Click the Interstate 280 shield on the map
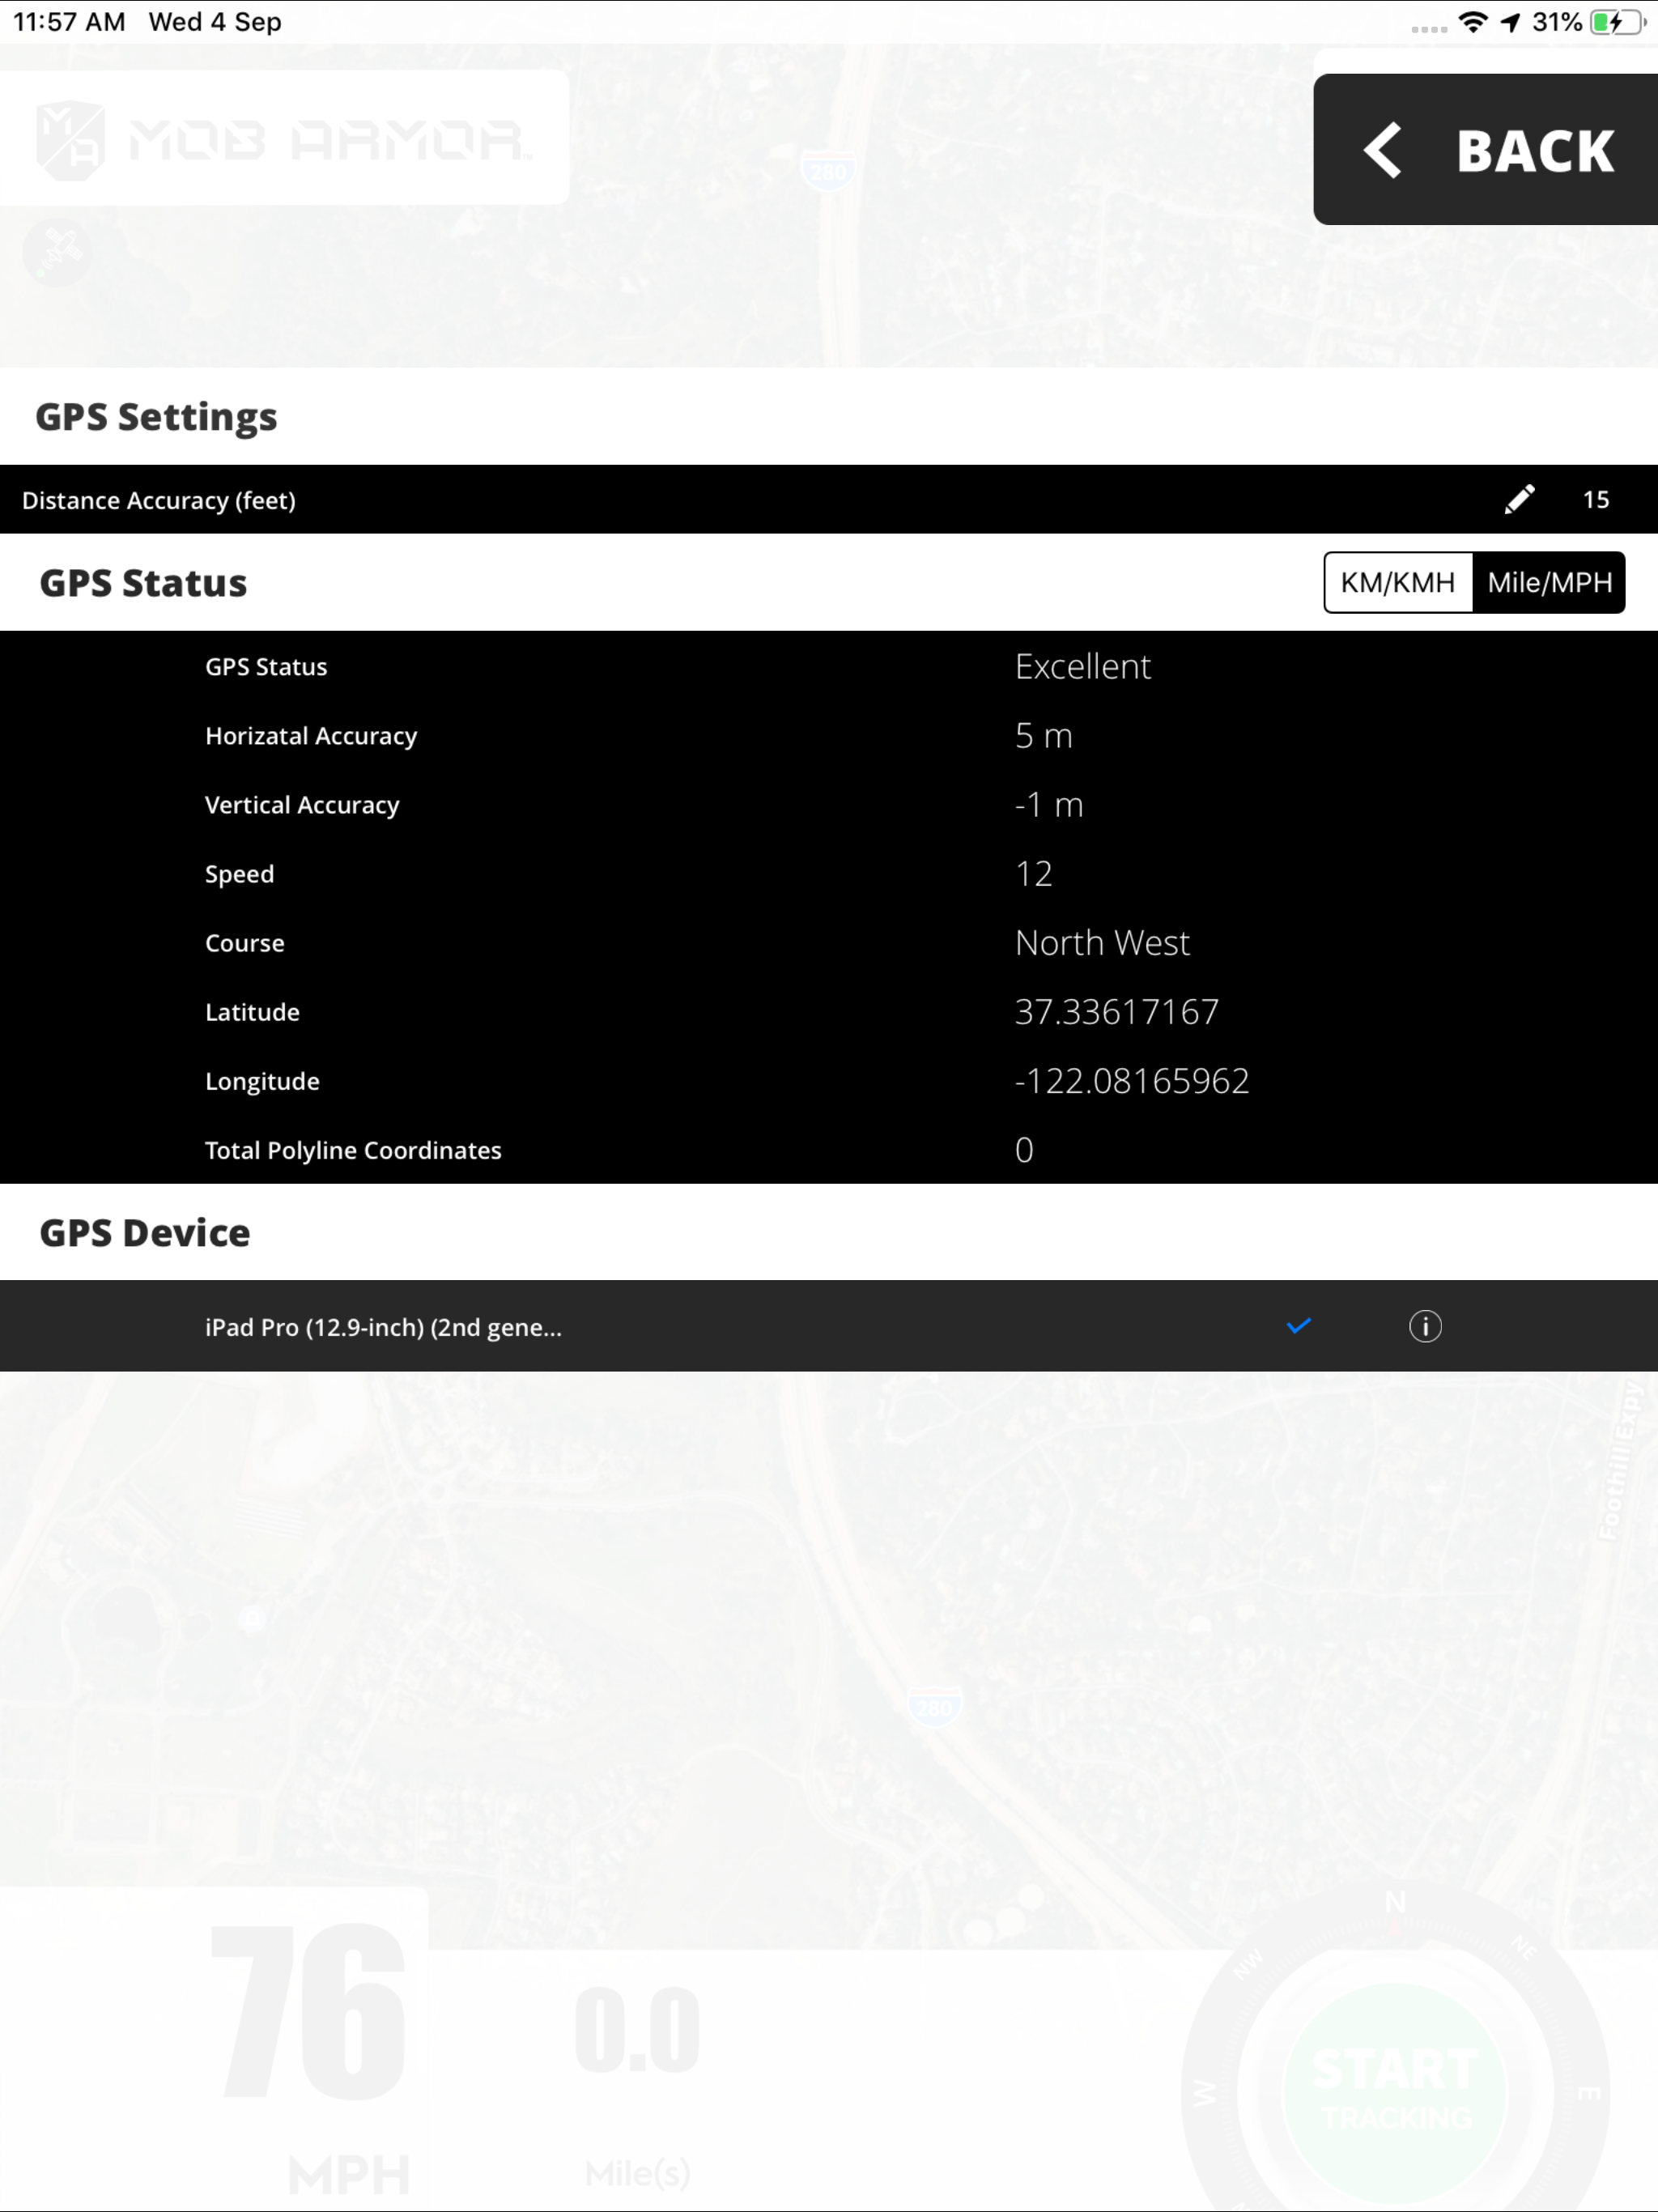This screenshot has width=1658, height=2212. tap(828, 170)
